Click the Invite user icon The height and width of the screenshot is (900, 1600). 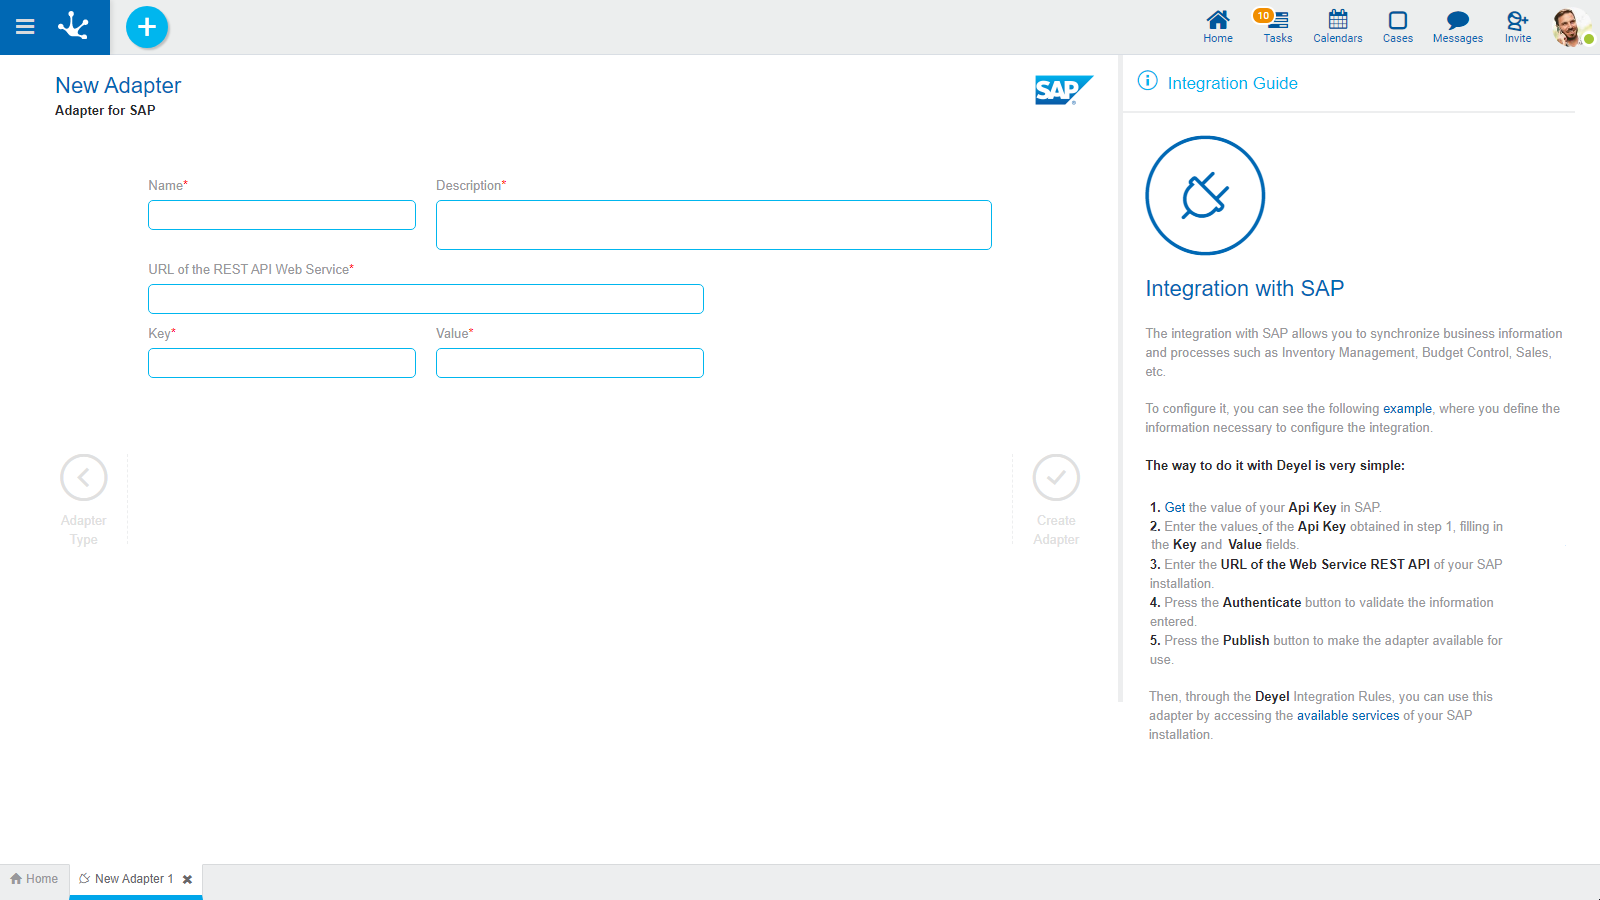(1517, 27)
